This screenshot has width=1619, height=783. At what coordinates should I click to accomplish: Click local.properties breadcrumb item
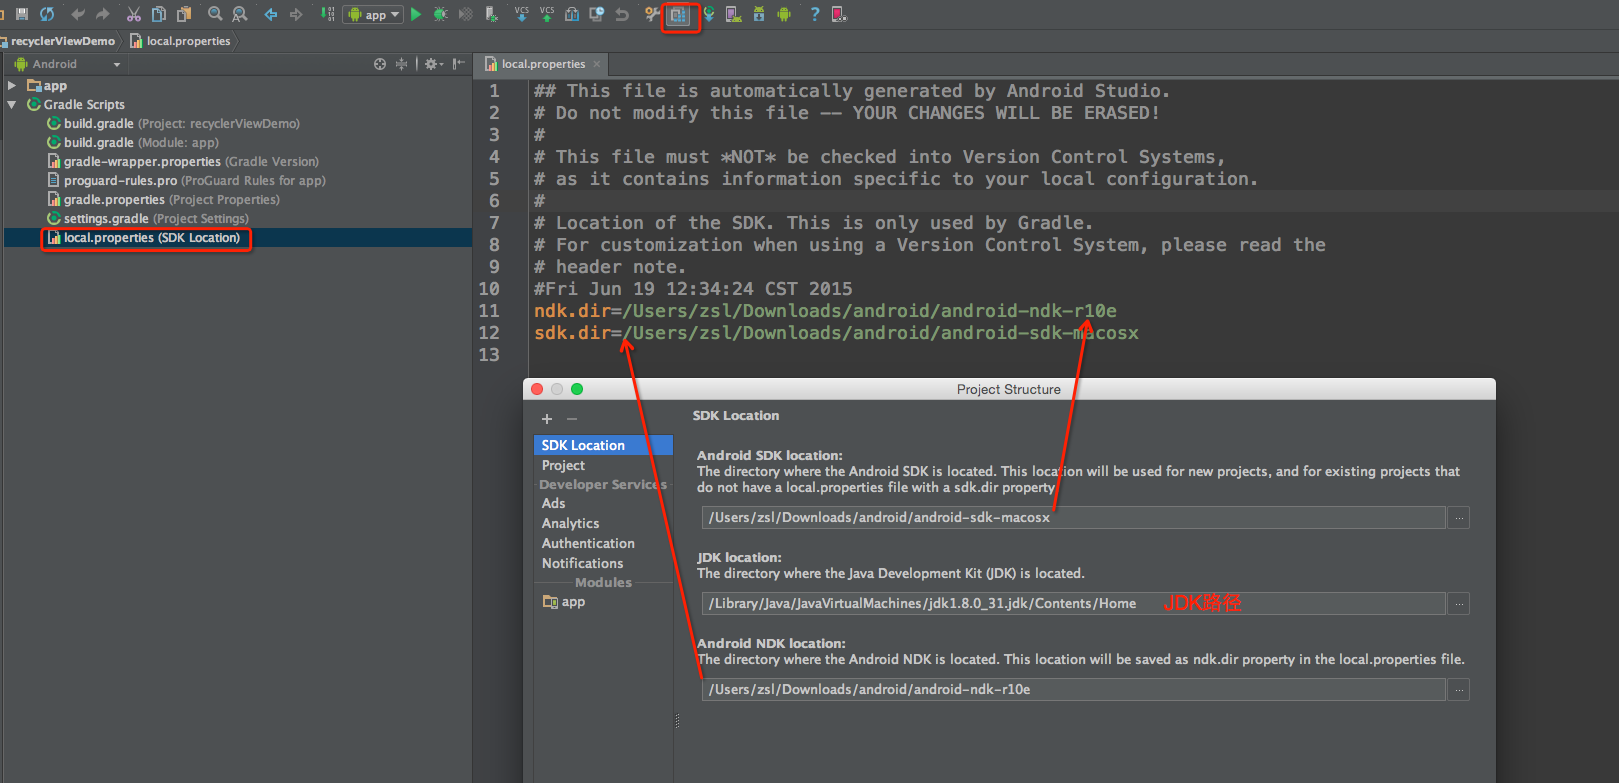(181, 41)
